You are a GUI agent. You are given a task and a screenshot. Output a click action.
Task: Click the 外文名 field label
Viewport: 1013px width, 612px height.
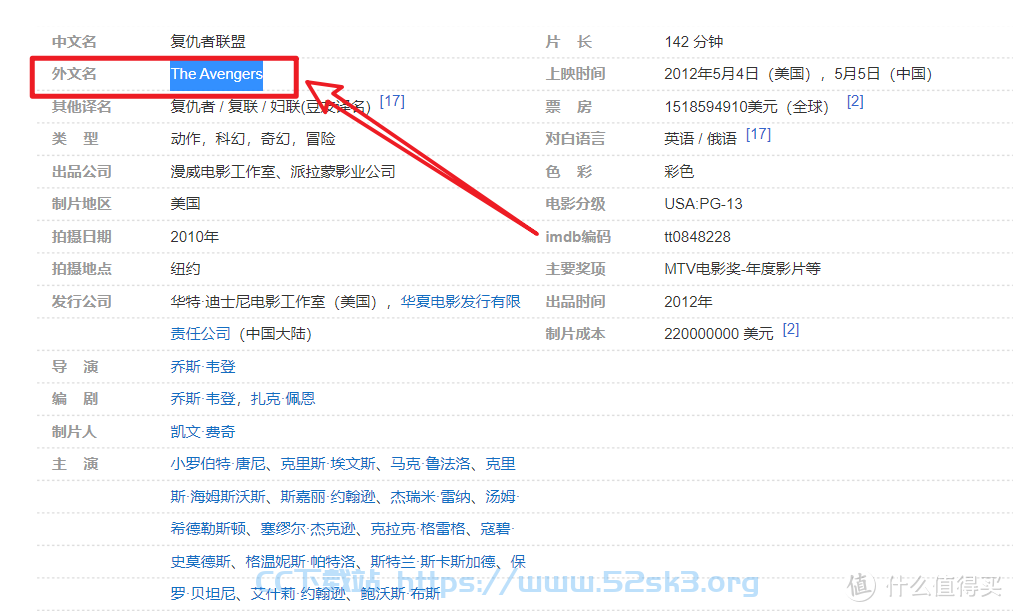click(x=74, y=74)
